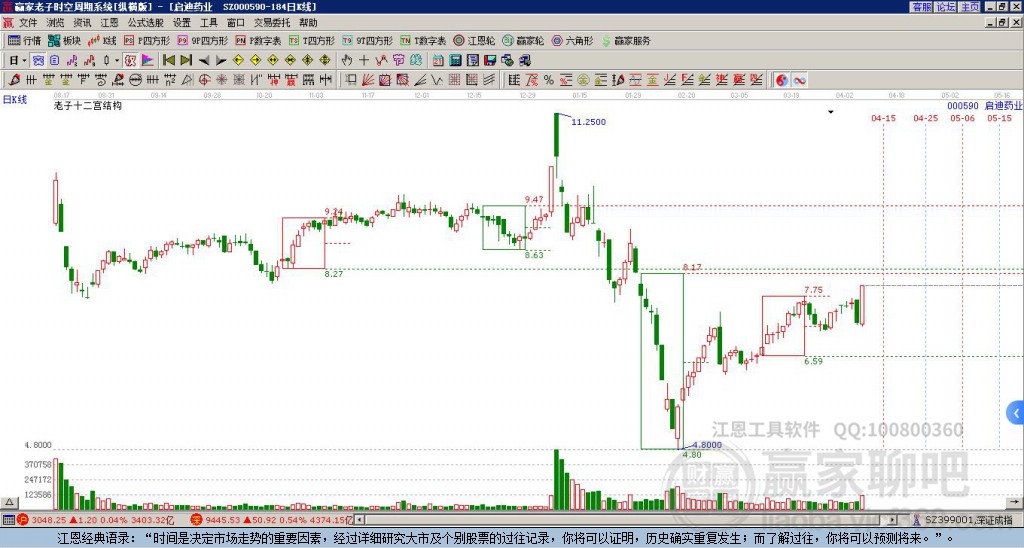
Task: Expand the blue side panel arrow
Action: (x=1016, y=413)
